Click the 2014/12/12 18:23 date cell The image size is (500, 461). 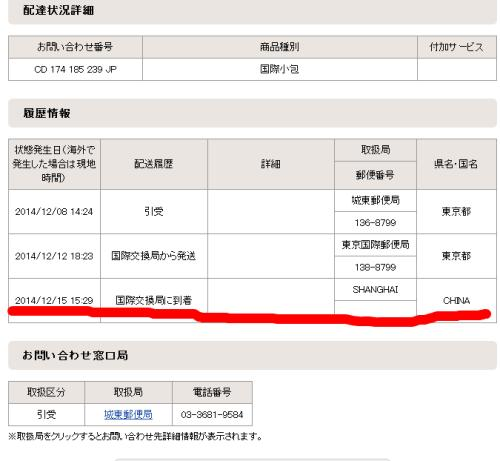[54, 256]
